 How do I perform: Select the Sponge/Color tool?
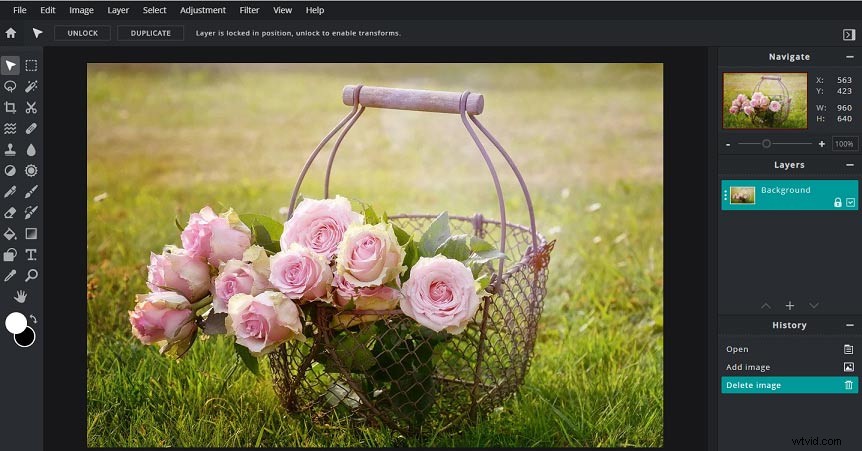pos(31,170)
